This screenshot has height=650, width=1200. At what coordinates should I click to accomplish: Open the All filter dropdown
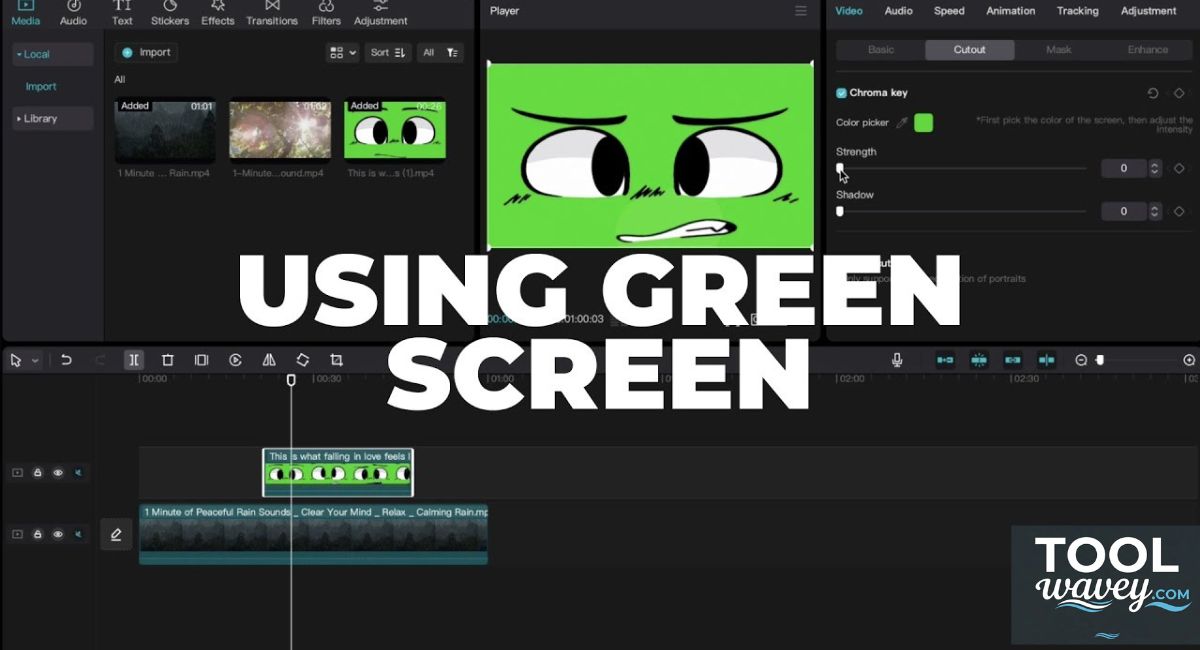point(440,52)
